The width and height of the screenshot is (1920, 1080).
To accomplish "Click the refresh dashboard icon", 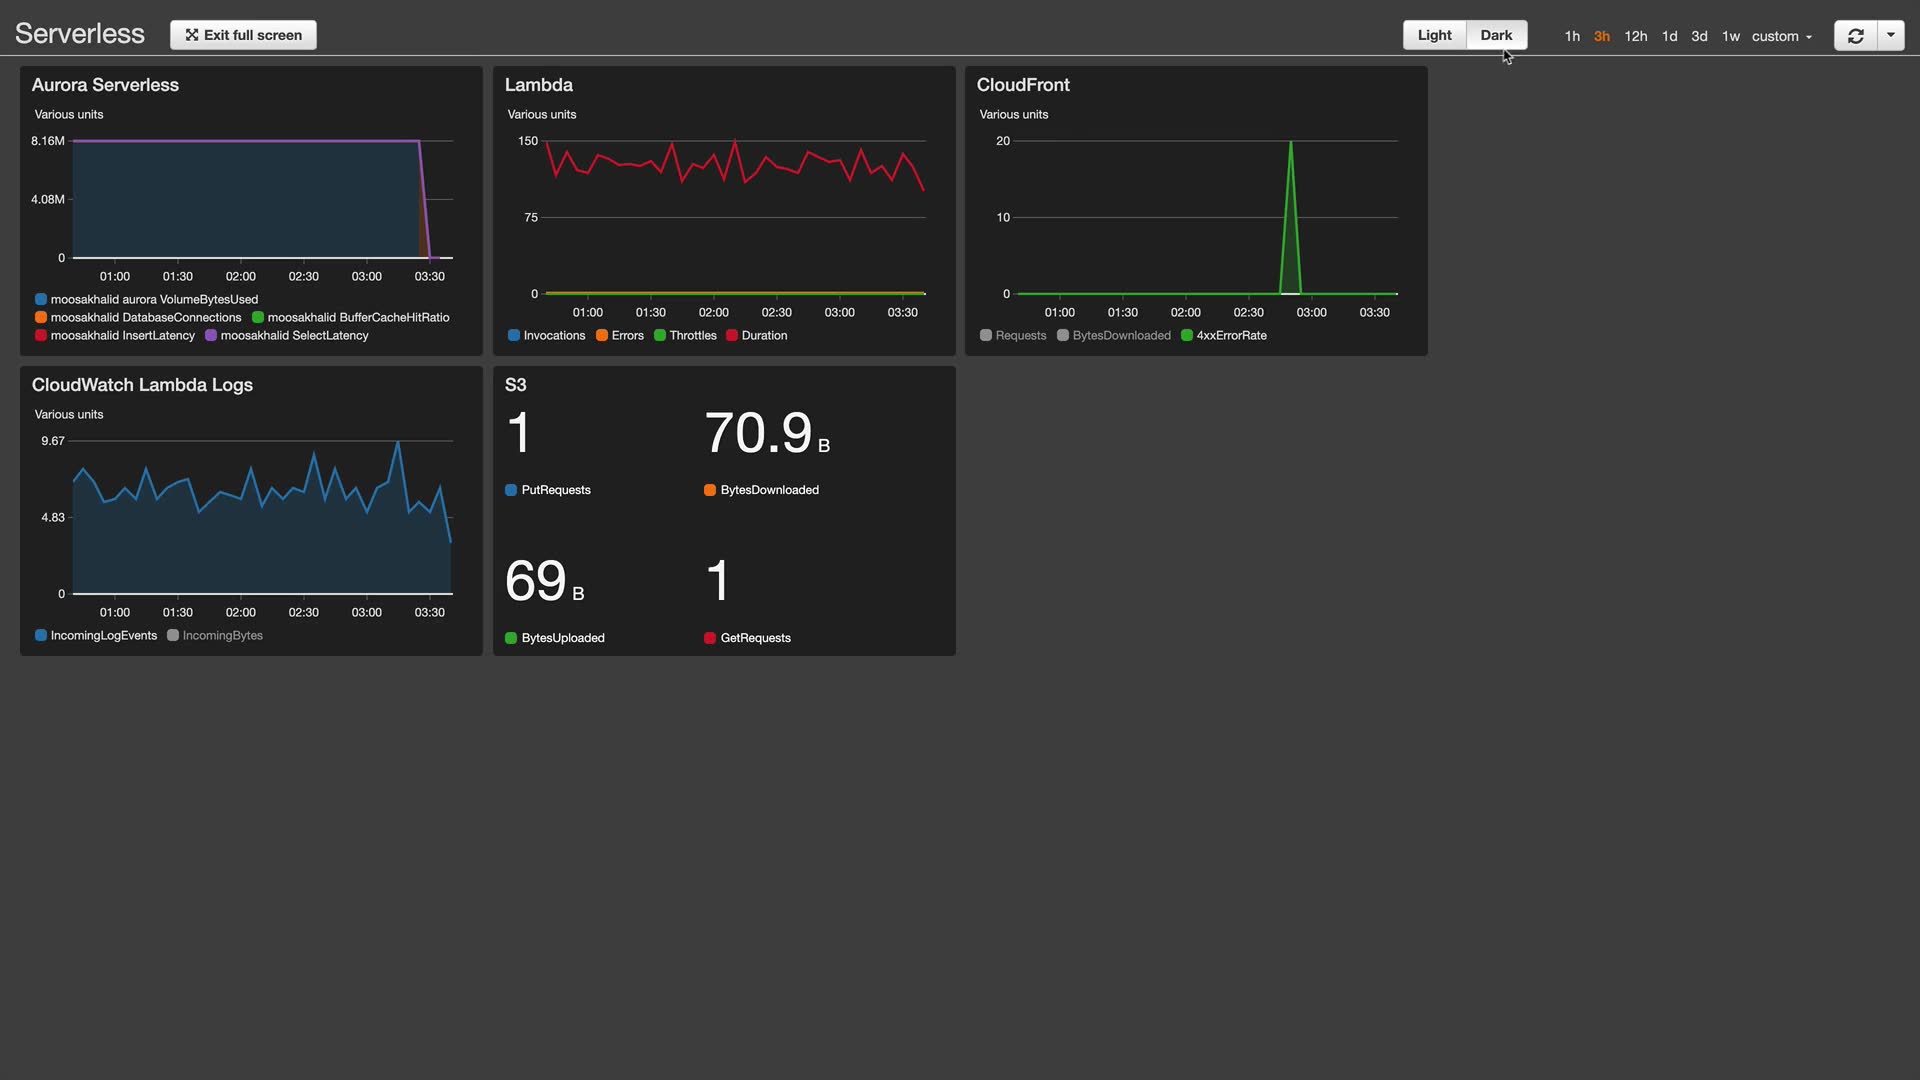I will pyautogui.click(x=1855, y=36).
